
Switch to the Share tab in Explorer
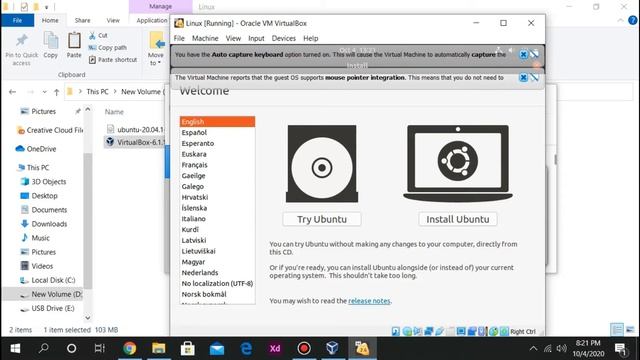(x=82, y=20)
